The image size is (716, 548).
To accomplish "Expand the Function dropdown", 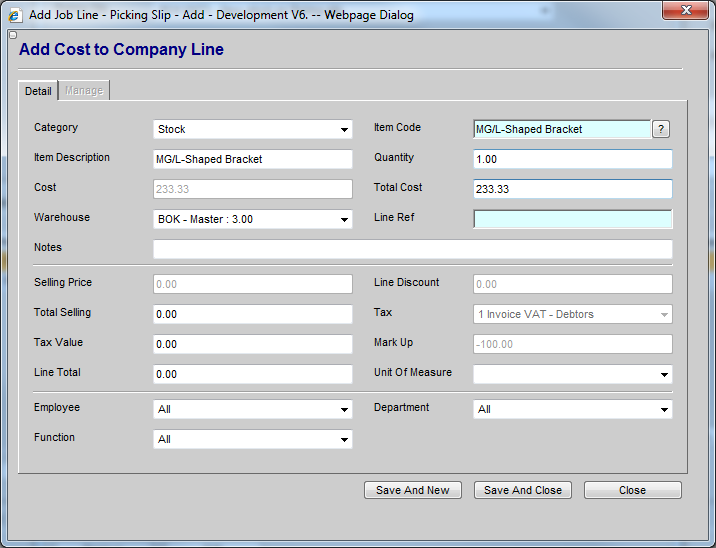I will (253, 439).
